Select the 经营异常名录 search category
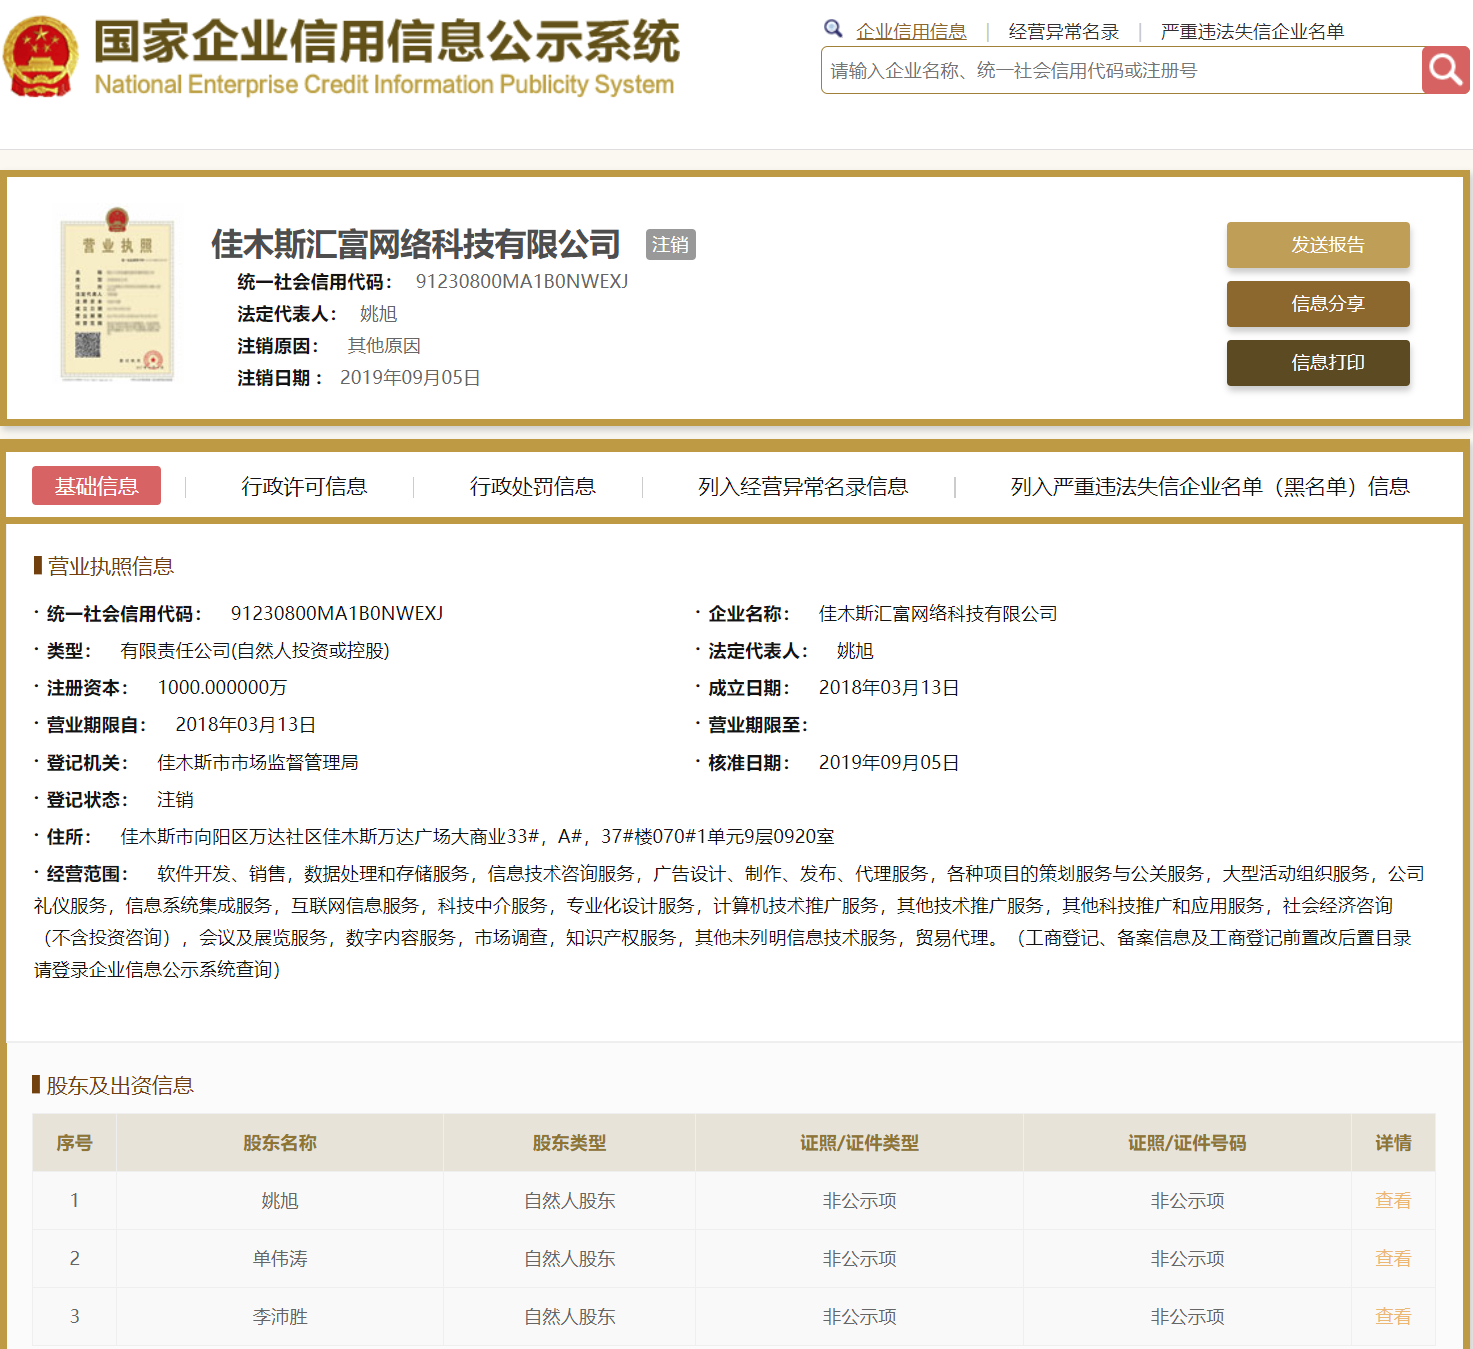Screen dimensions: 1473x1349 tap(1063, 32)
